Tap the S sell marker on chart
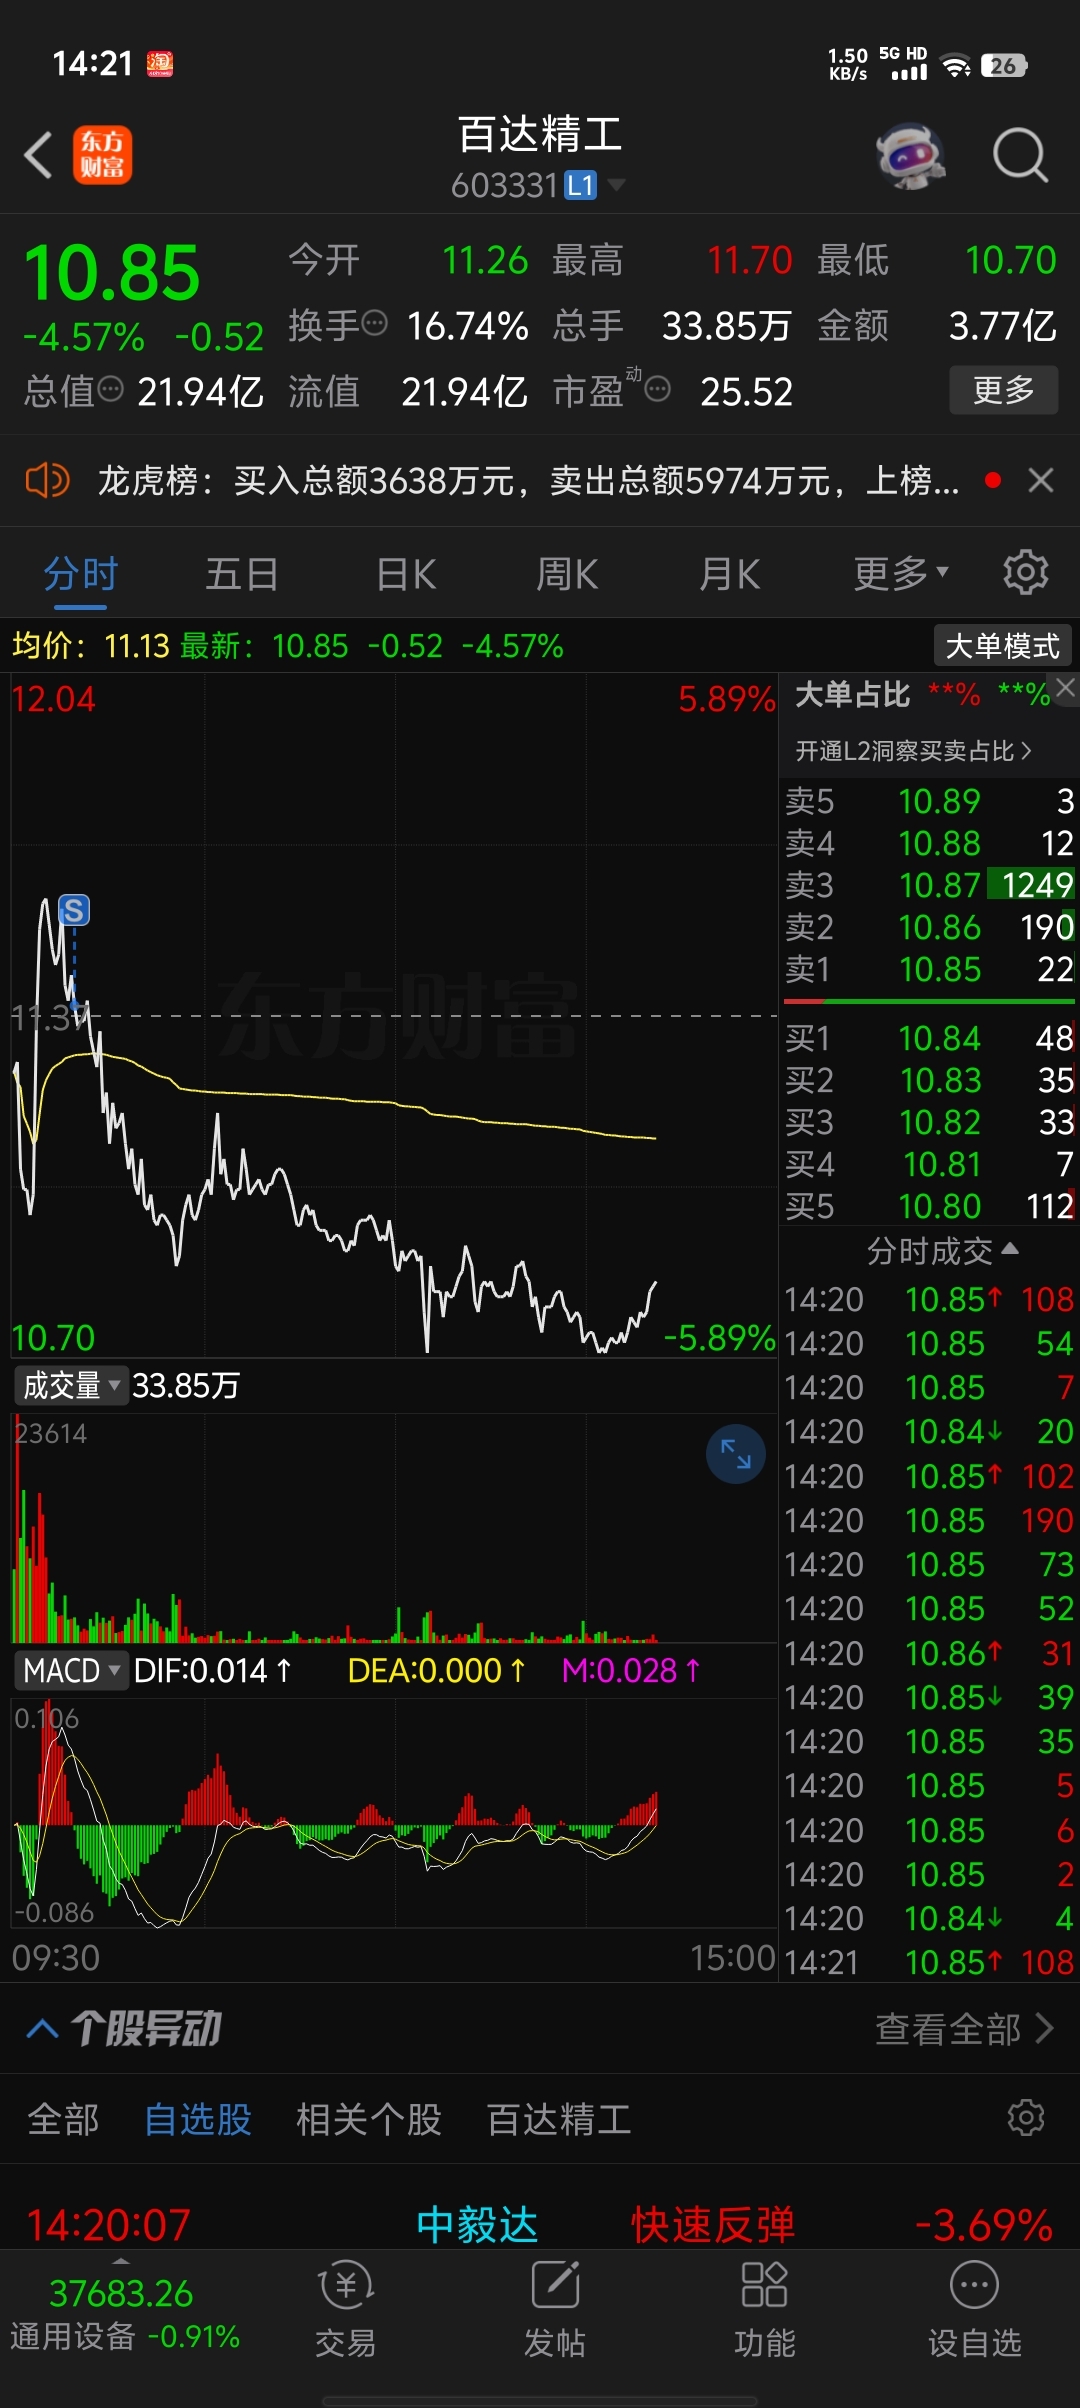Screen dimensions: 1080x2408 pyautogui.click(x=74, y=910)
